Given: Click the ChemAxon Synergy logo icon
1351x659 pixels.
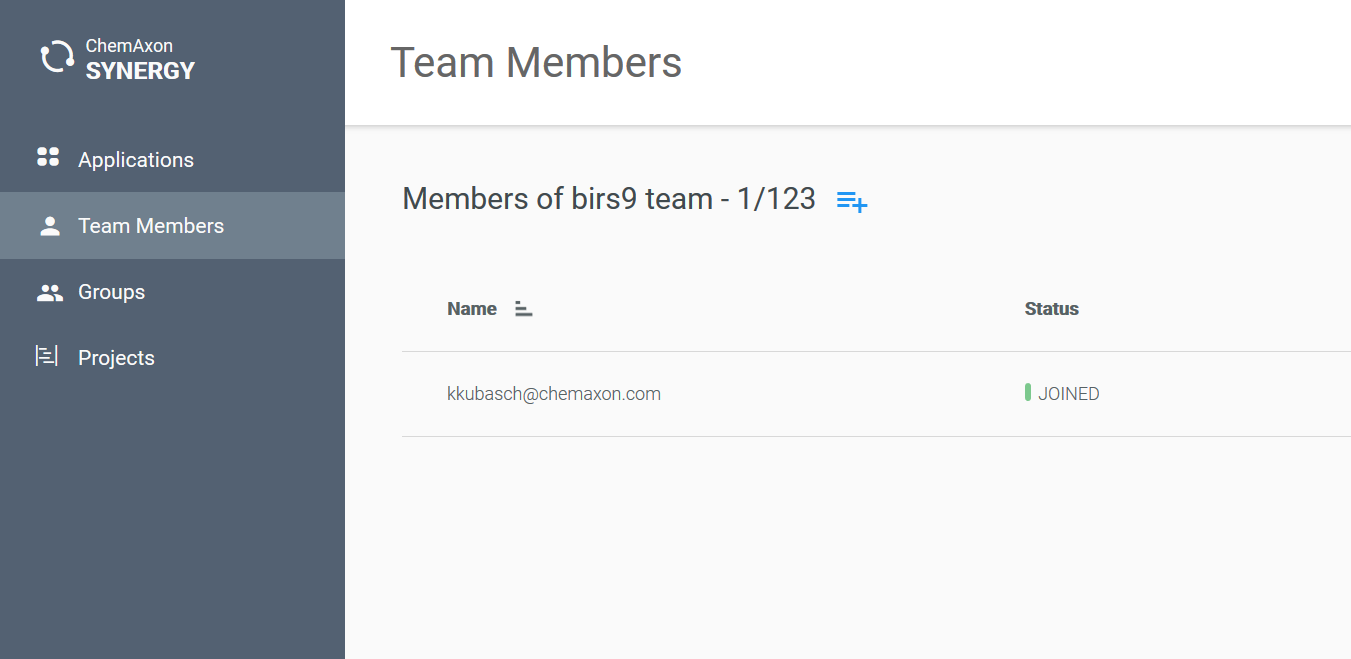Looking at the screenshot, I should (x=57, y=57).
